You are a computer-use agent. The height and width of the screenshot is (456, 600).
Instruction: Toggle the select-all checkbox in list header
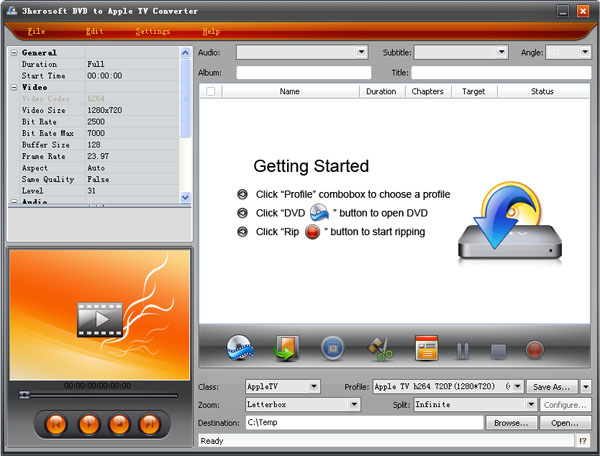point(210,91)
